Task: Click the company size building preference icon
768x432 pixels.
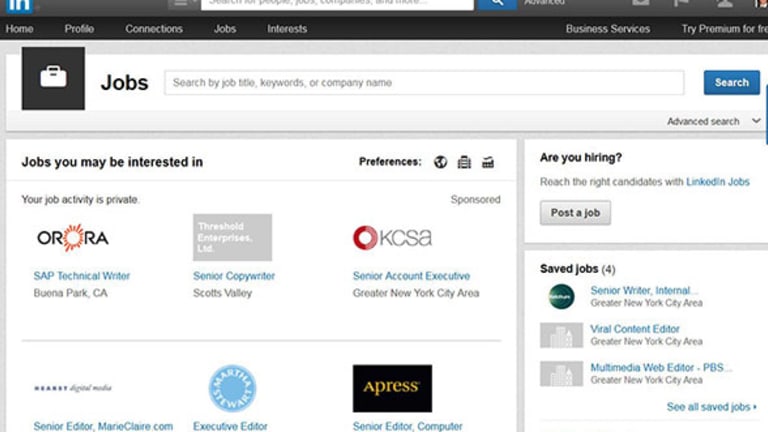Action: pos(464,162)
